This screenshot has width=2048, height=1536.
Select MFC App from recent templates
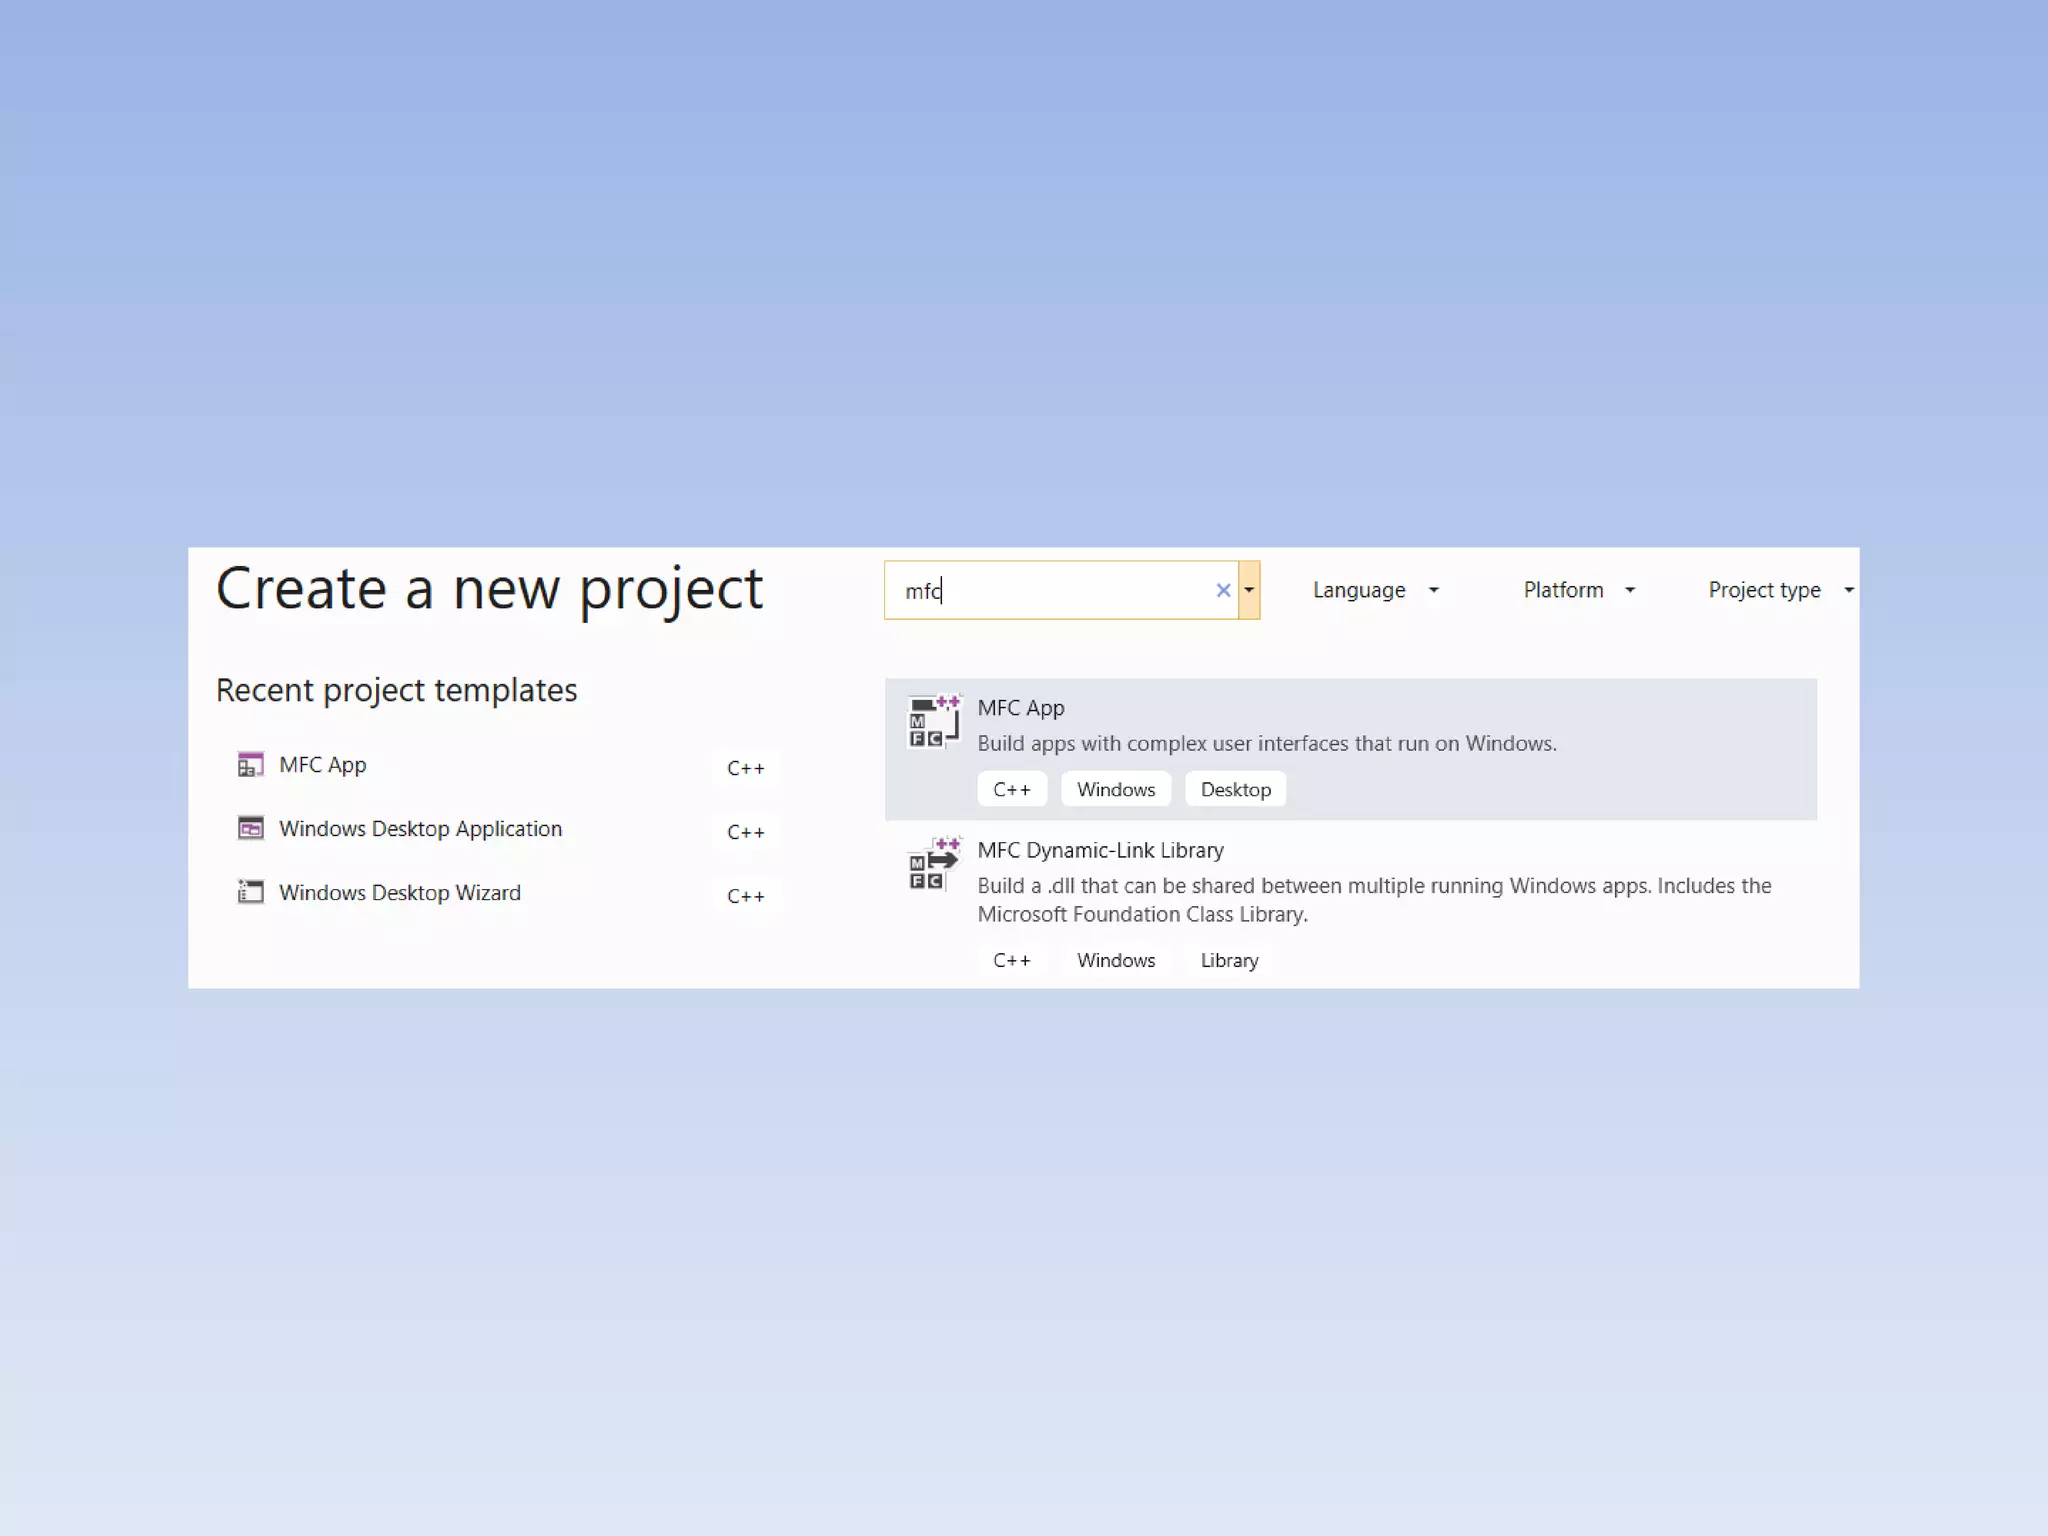[323, 765]
